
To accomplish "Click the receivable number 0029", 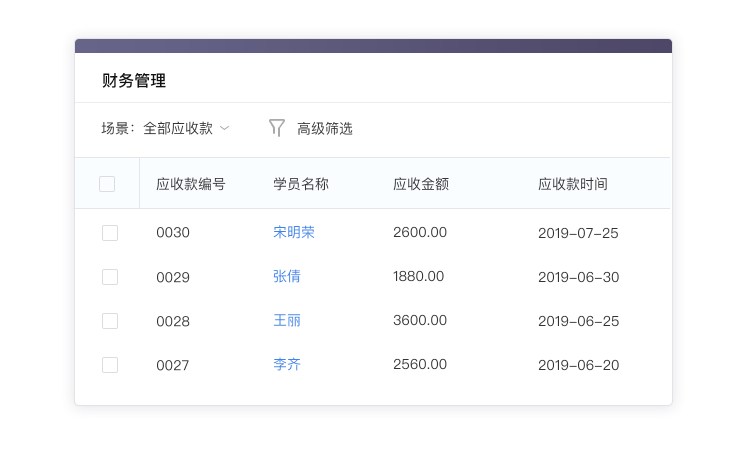I will pos(173,277).
